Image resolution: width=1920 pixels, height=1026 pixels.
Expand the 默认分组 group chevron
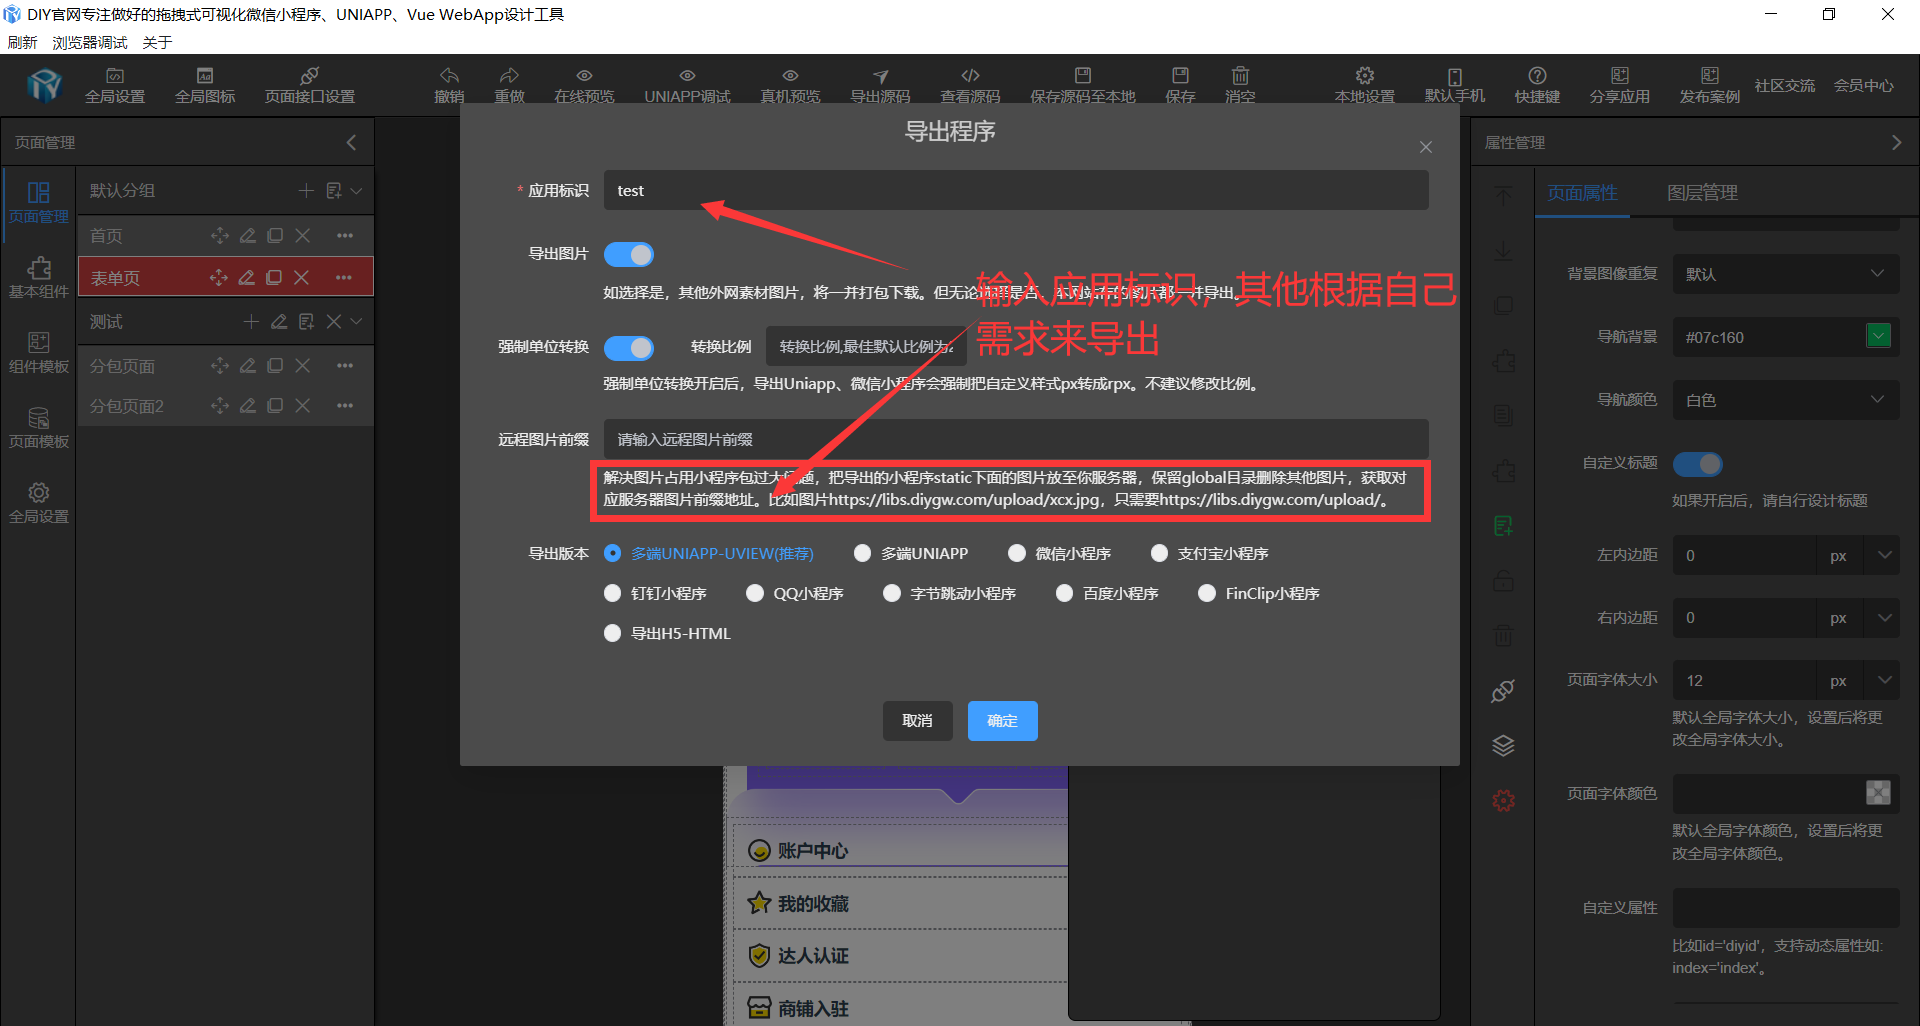pyautogui.click(x=356, y=190)
